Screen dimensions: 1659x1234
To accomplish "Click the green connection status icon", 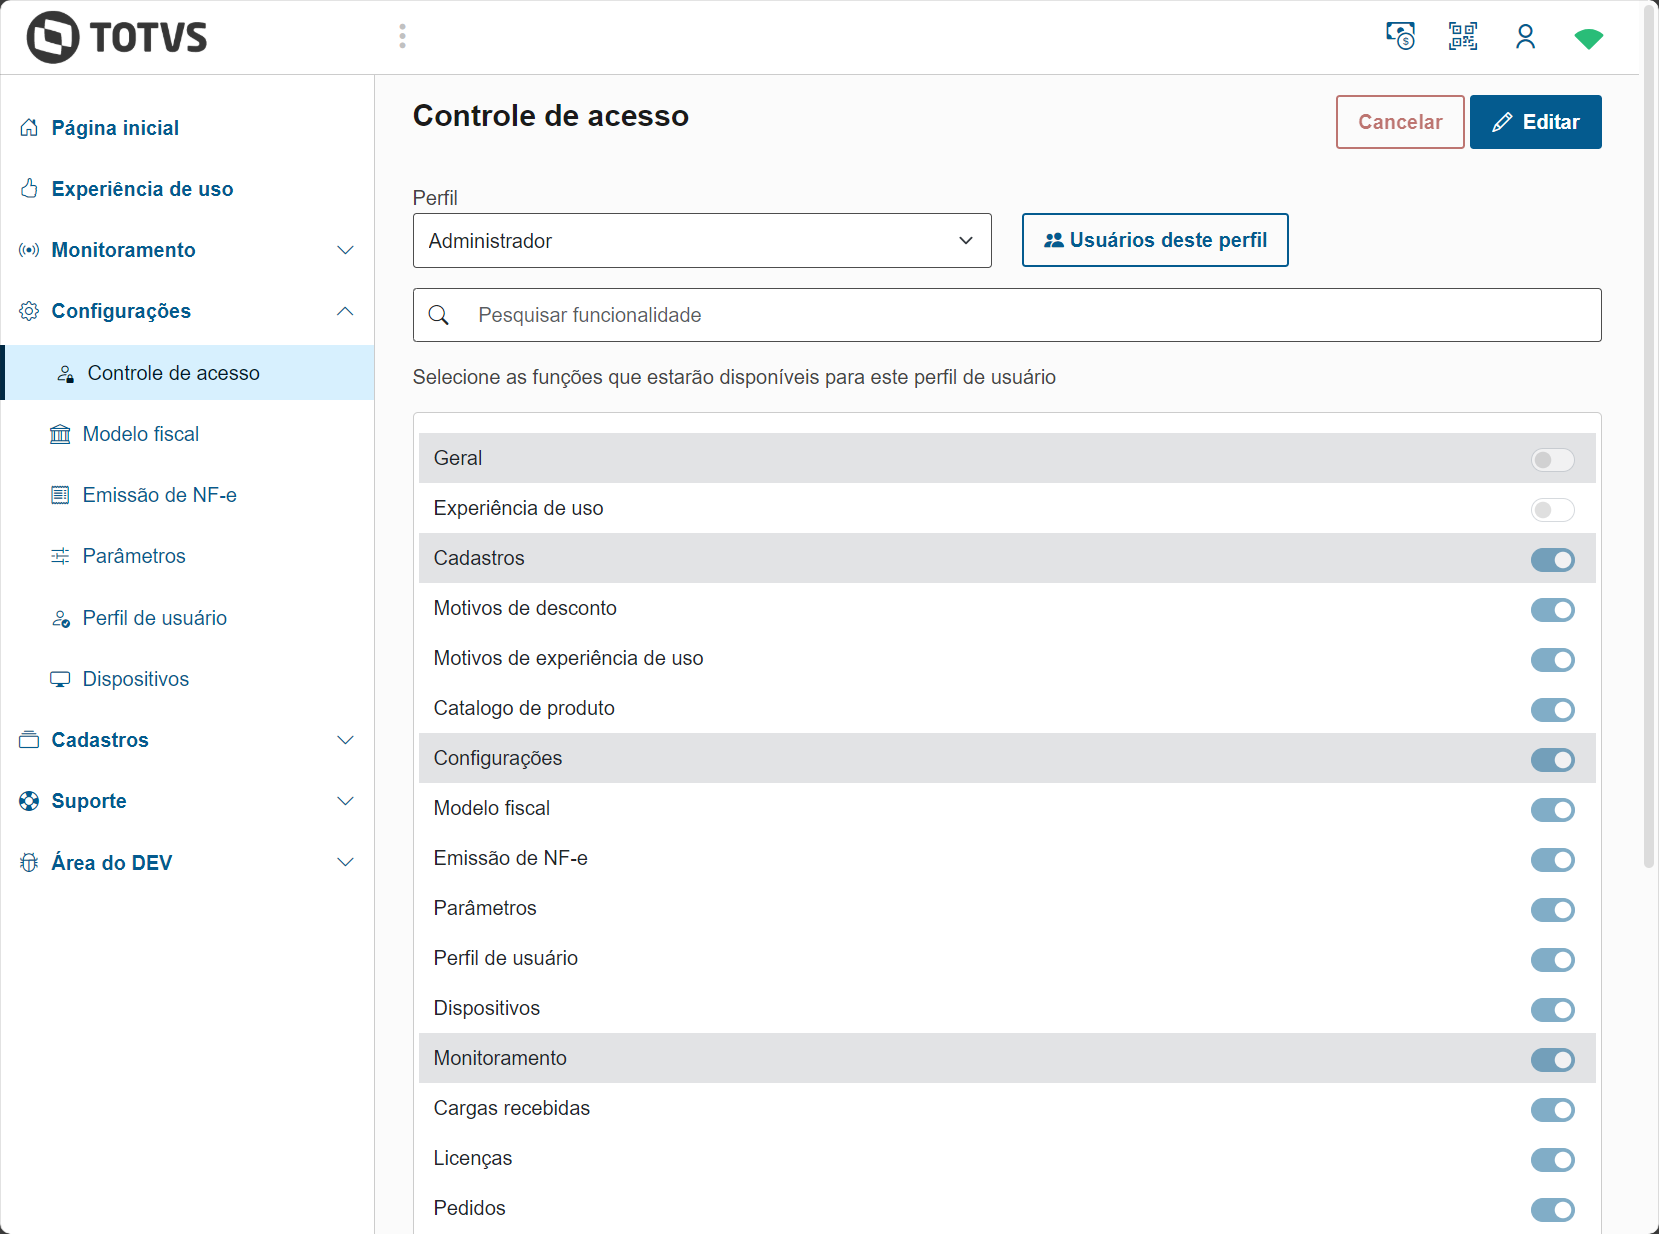I will 1588,38.
